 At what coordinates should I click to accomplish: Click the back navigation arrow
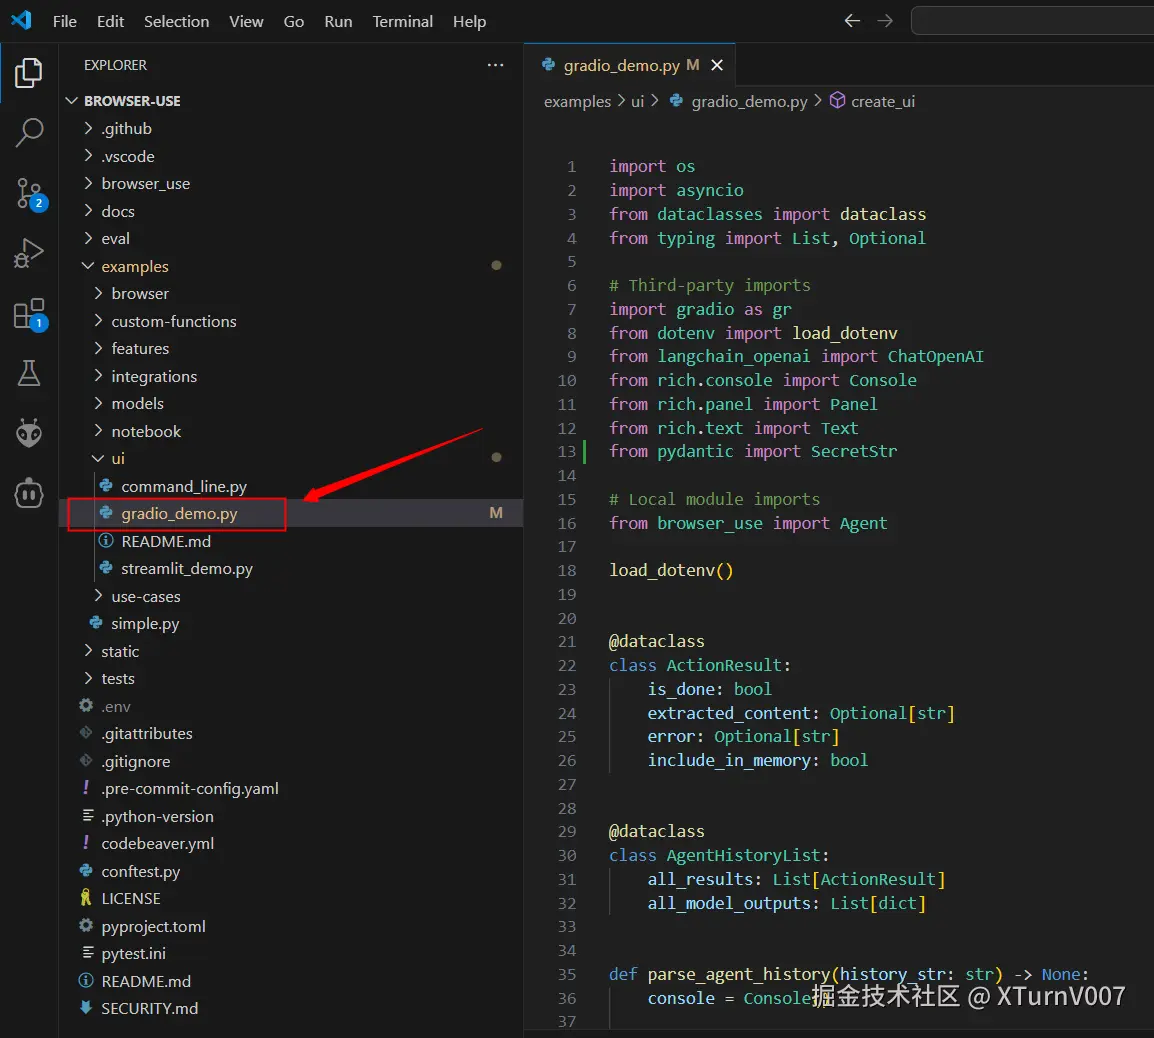tap(851, 20)
